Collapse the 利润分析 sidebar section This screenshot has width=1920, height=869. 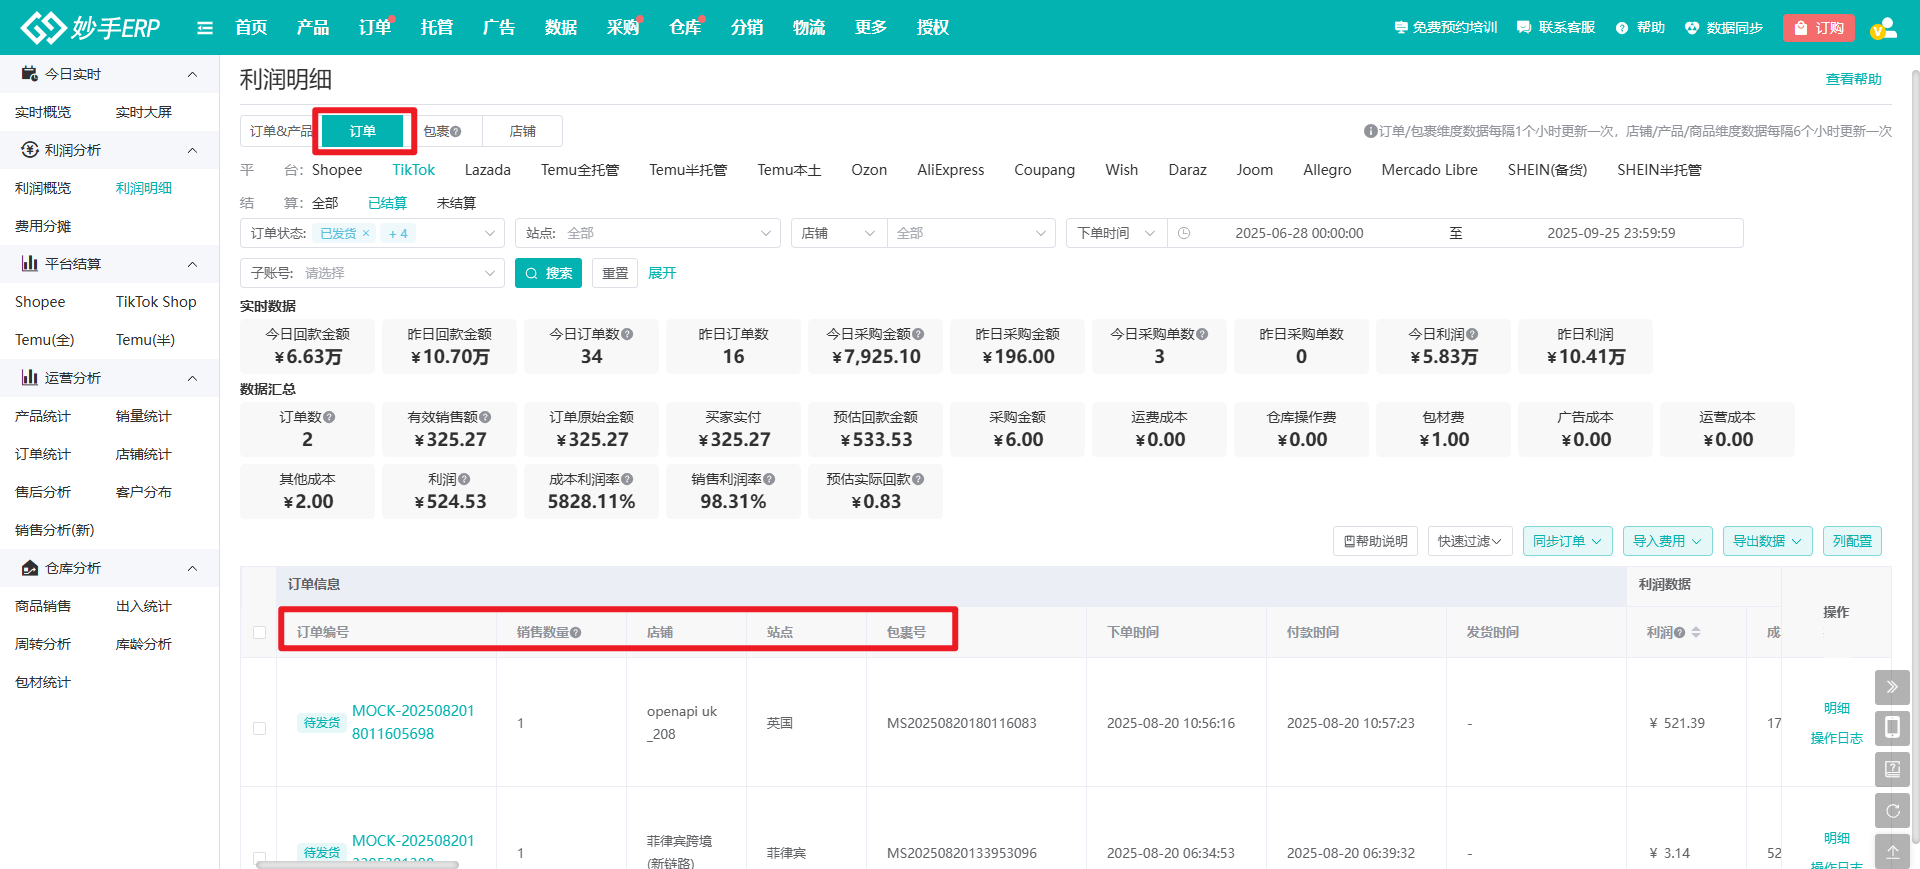coord(192,150)
